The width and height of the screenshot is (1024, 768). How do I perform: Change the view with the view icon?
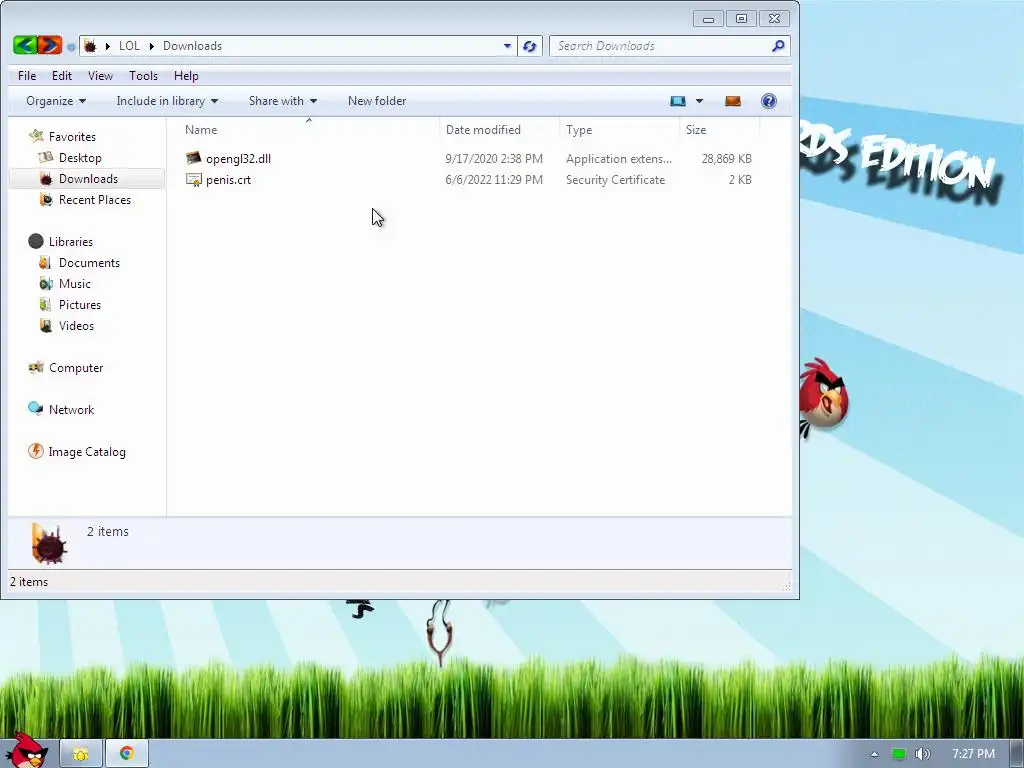point(678,101)
